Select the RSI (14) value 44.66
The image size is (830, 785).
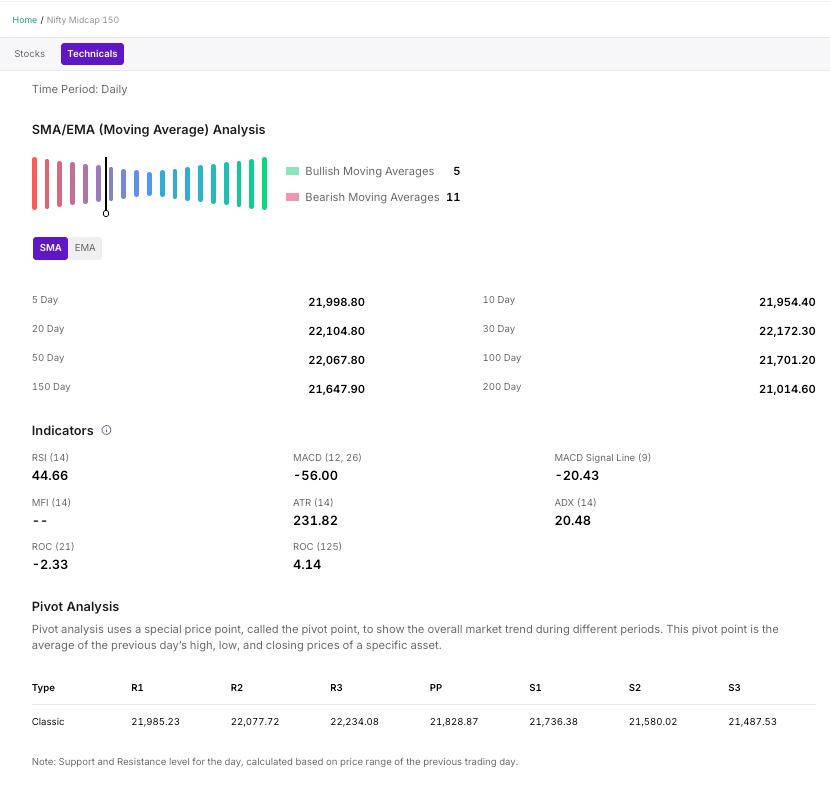[50, 476]
